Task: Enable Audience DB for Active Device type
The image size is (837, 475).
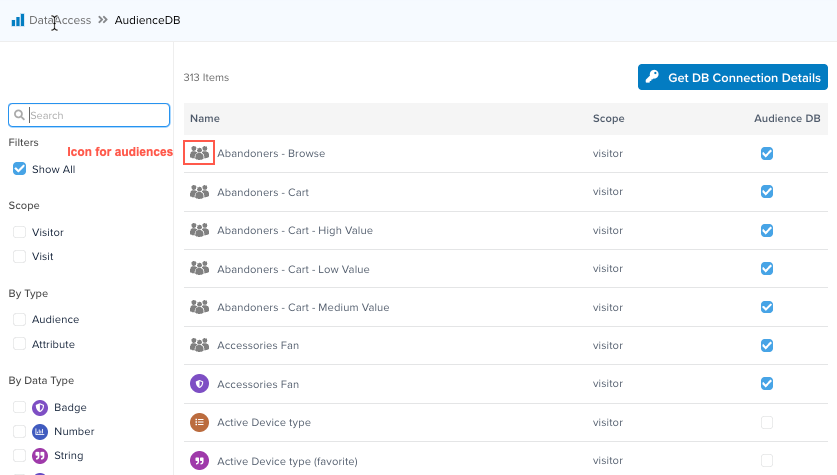Action: (x=767, y=422)
